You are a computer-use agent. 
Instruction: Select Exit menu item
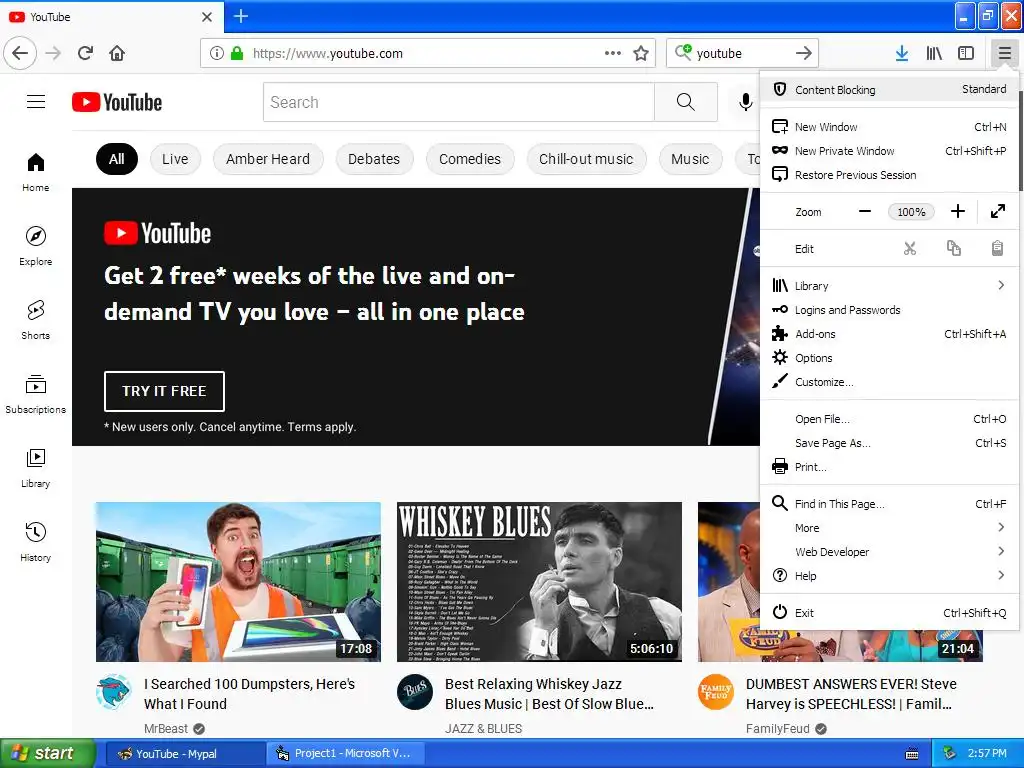[x=889, y=613]
